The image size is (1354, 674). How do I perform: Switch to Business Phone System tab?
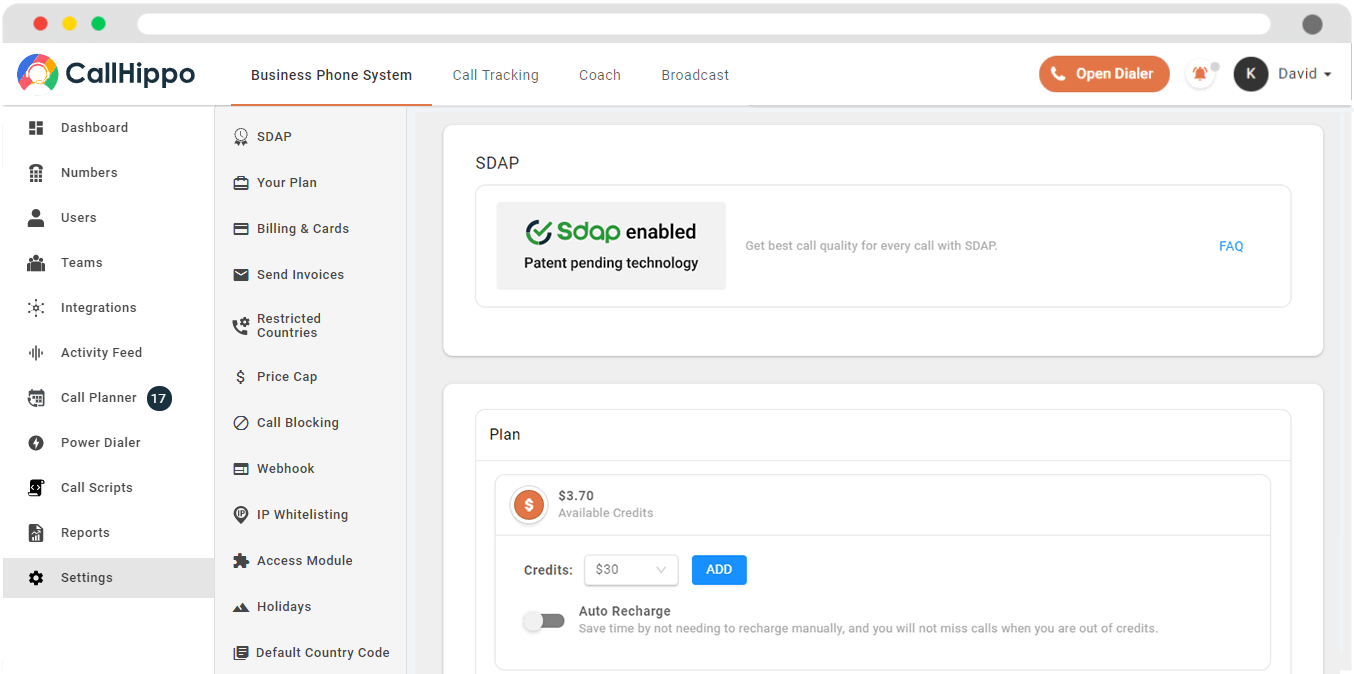331,75
